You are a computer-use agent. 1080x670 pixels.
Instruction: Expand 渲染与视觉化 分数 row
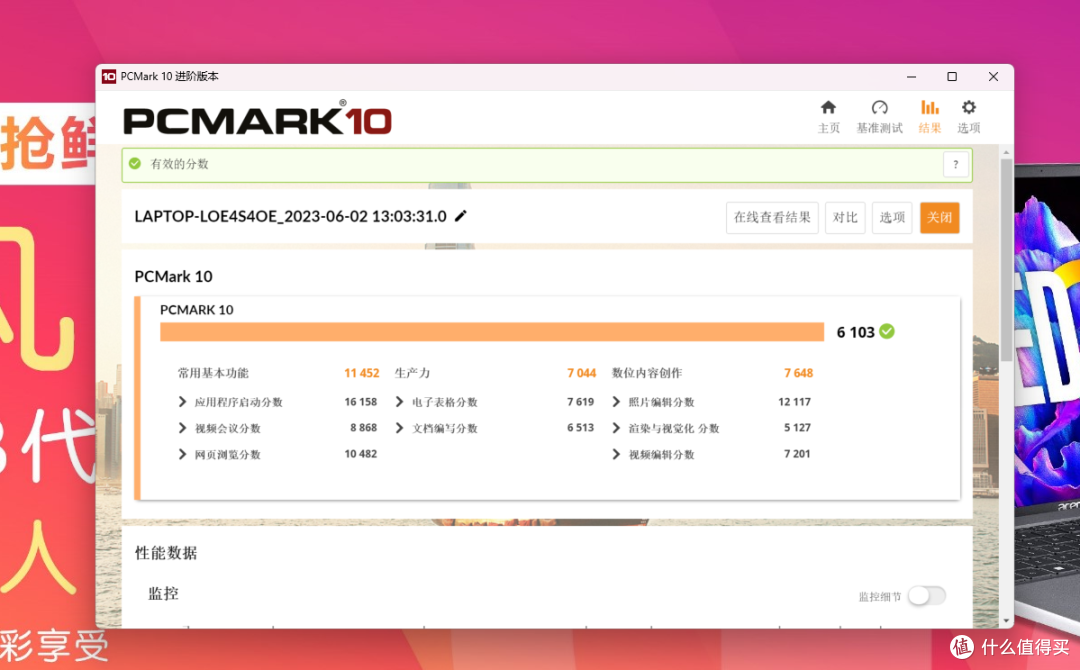616,428
